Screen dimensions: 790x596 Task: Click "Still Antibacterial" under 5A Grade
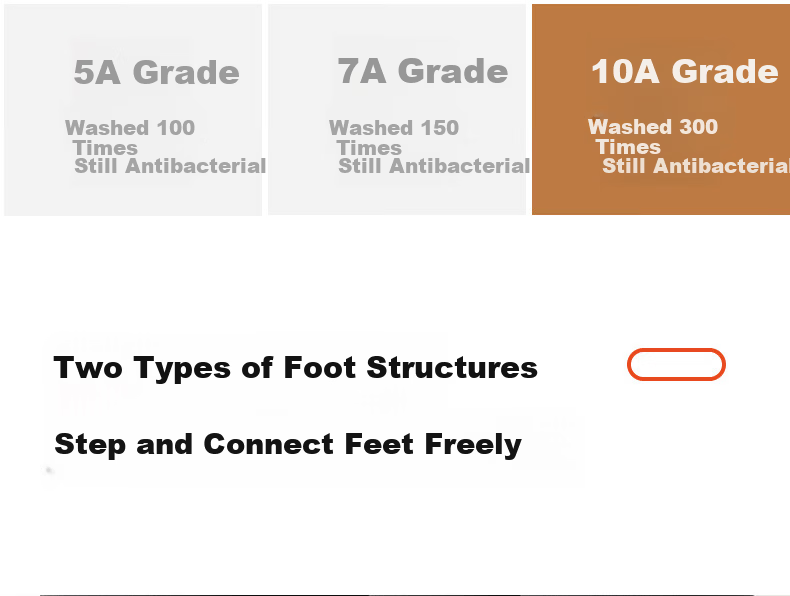(170, 166)
